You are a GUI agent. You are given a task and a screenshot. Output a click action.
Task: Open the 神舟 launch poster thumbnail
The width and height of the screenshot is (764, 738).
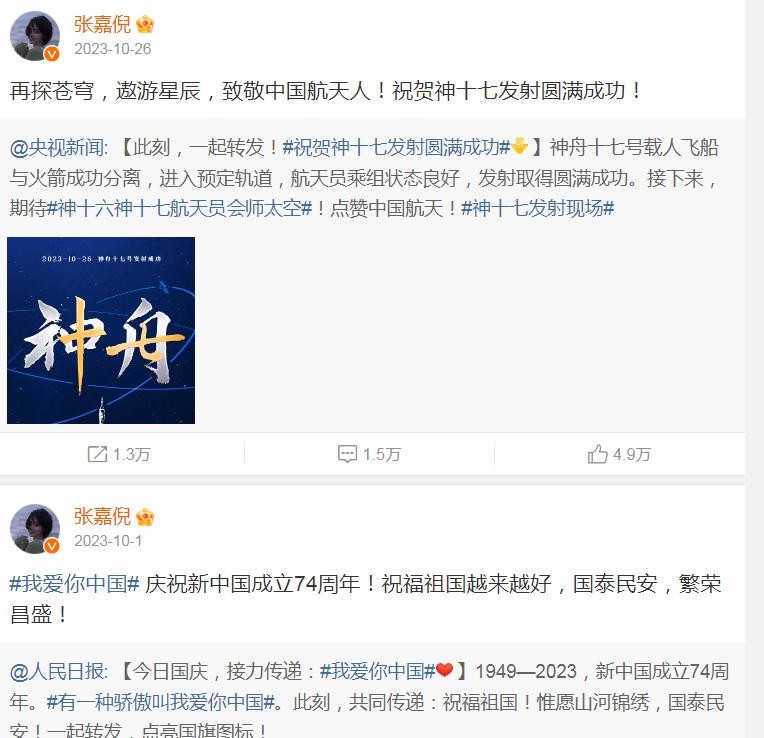pyautogui.click(x=101, y=330)
